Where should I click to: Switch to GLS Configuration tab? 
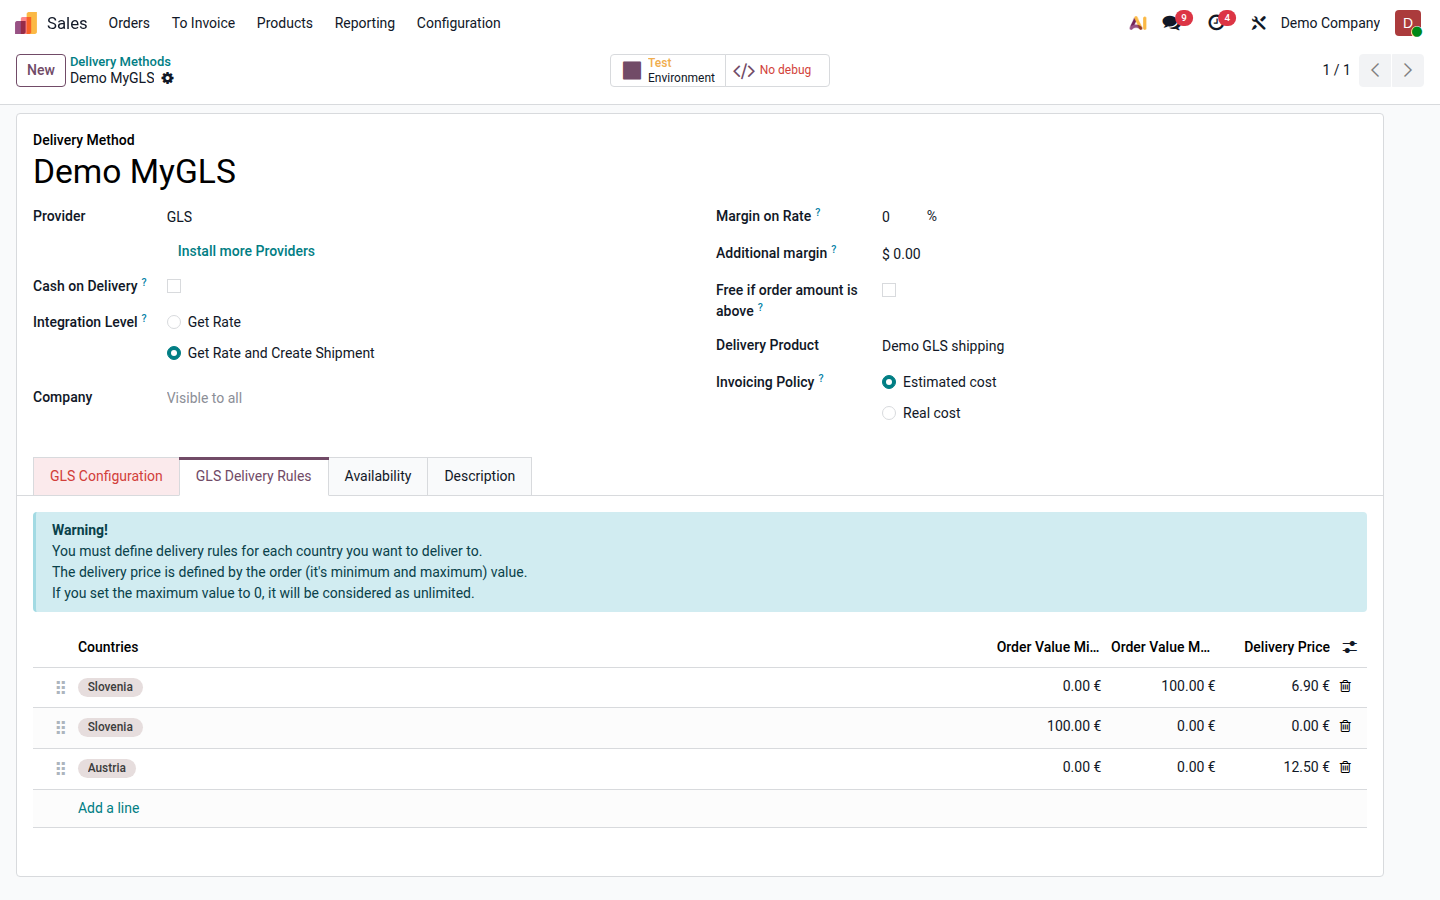coord(106,476)
